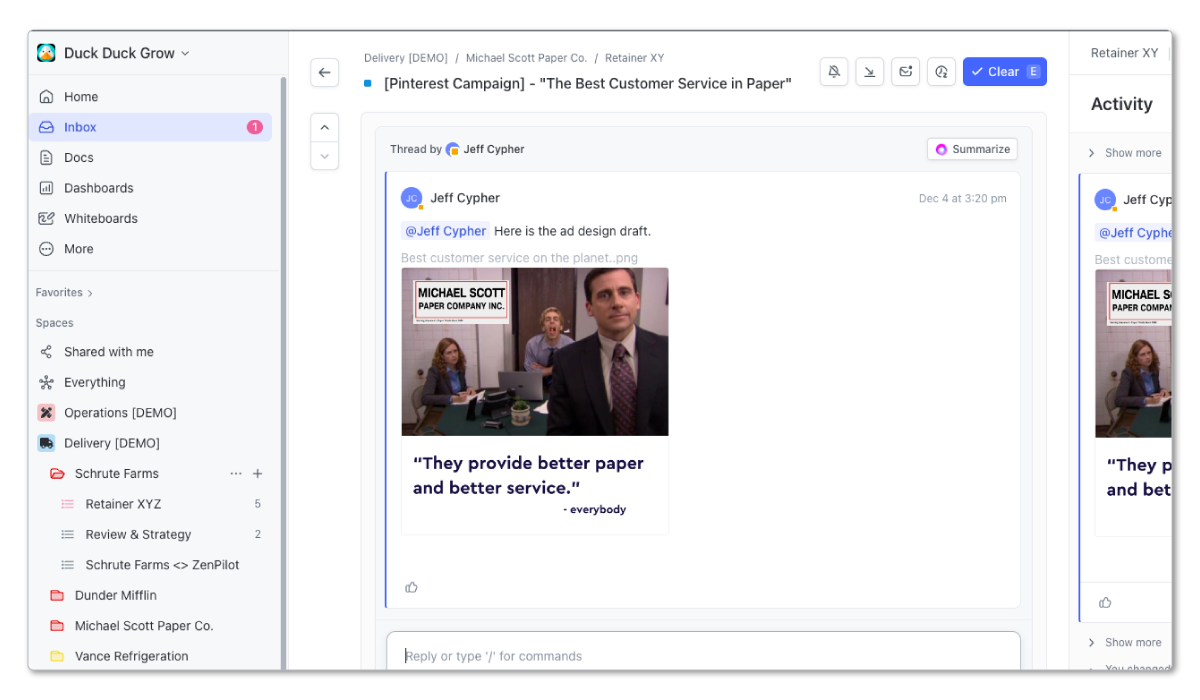
Task: Like the comment in the main thread
Action: coord(411,587)
